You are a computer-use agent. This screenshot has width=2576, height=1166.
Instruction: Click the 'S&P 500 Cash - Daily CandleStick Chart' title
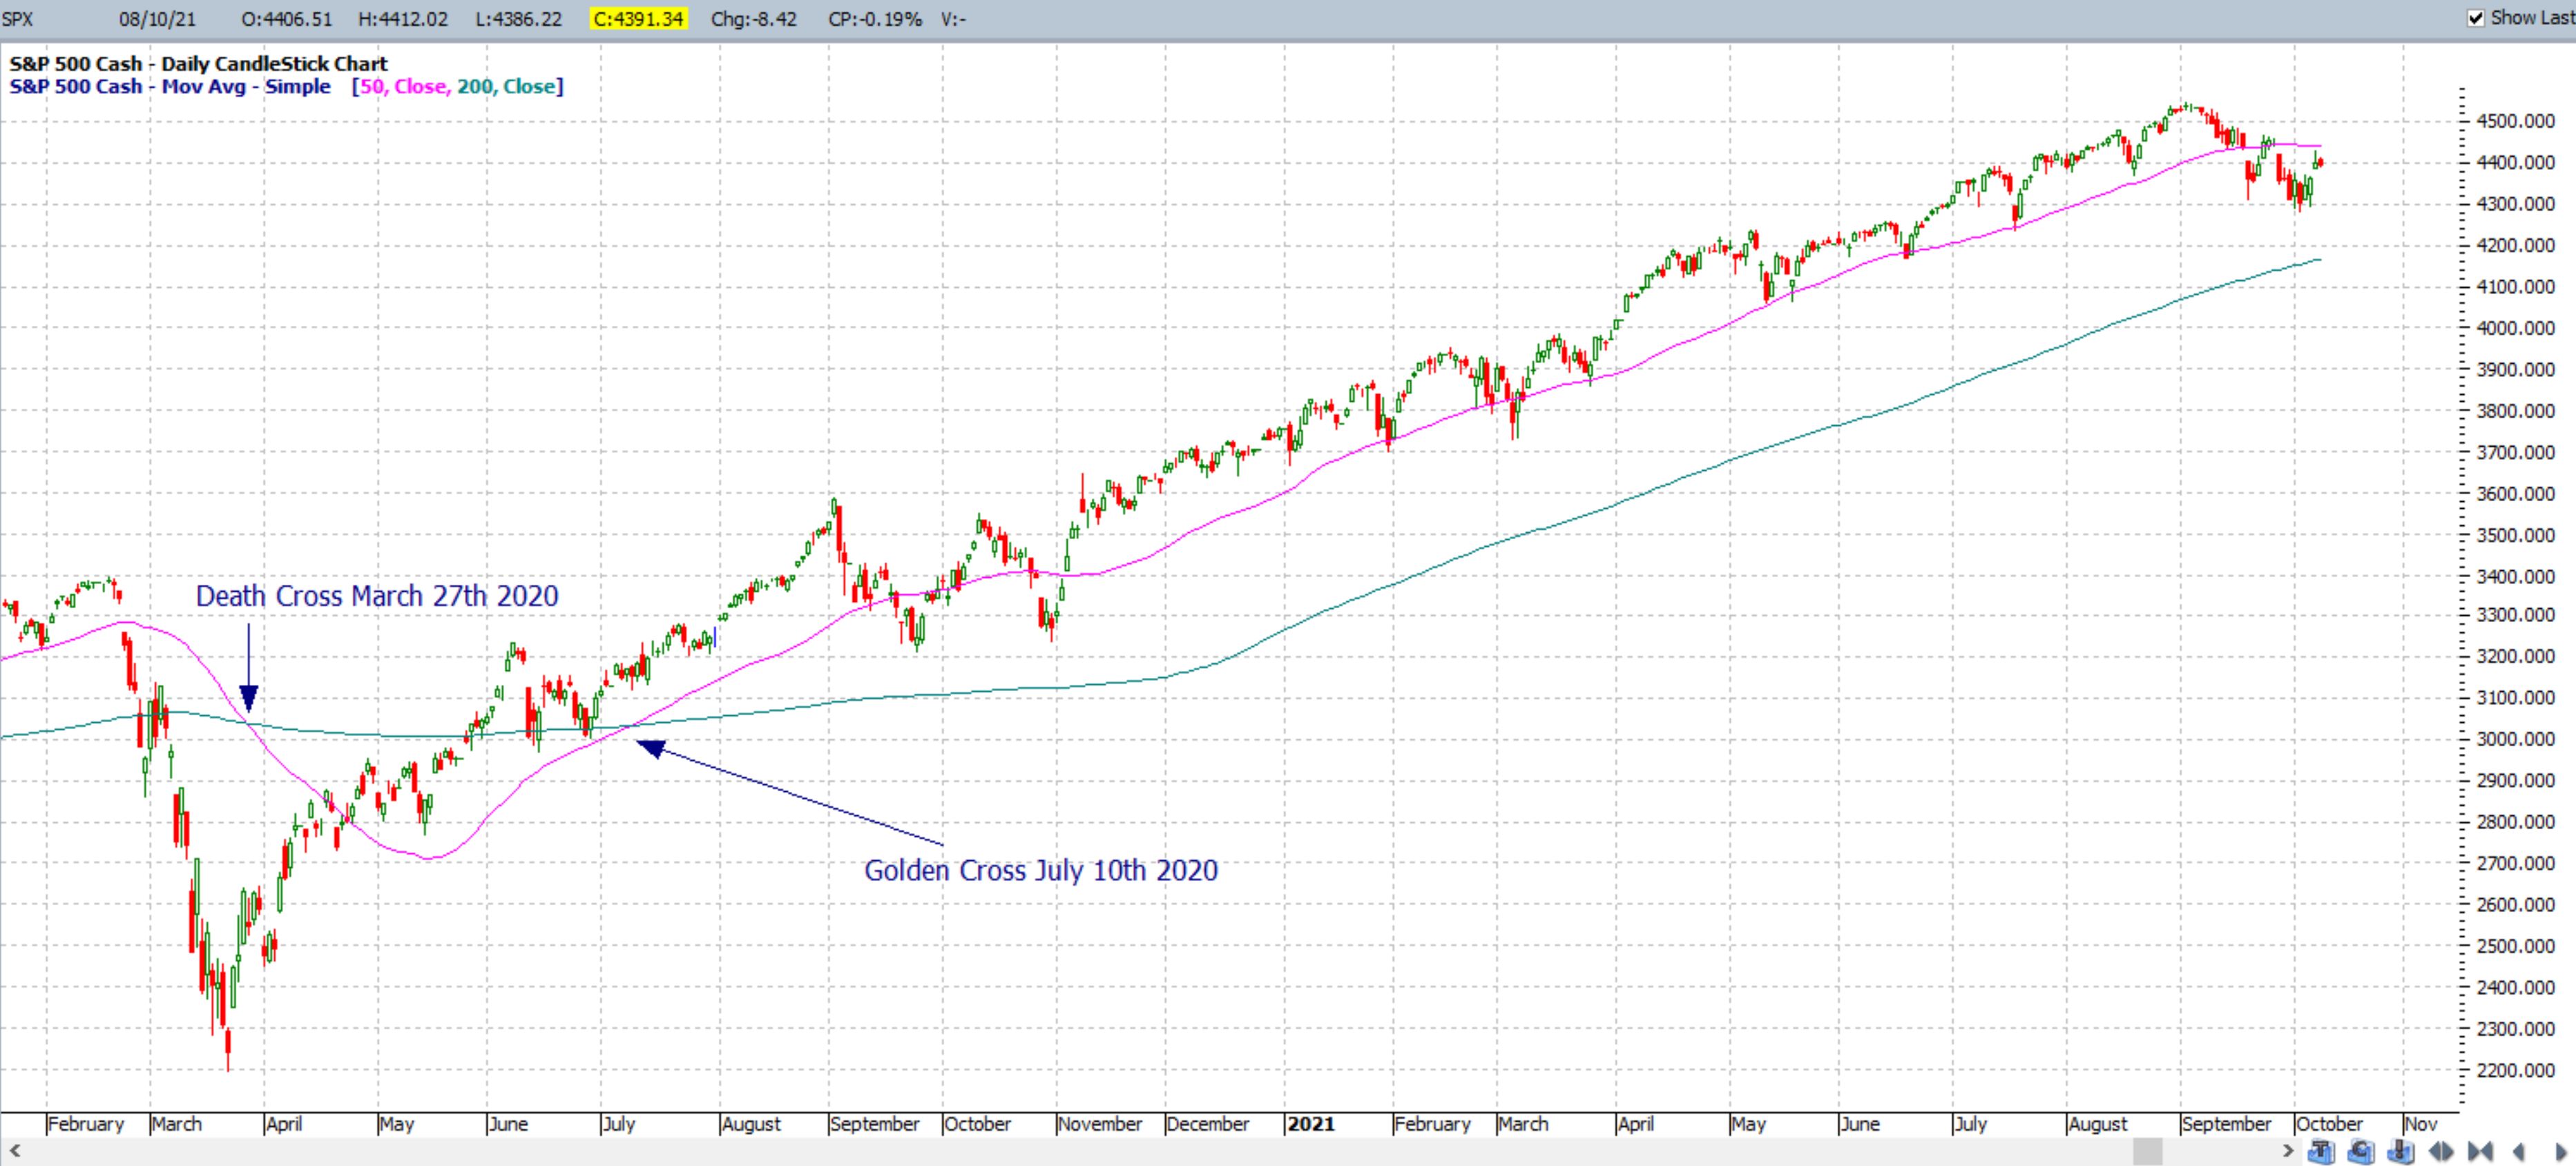(x=198, y=64)
